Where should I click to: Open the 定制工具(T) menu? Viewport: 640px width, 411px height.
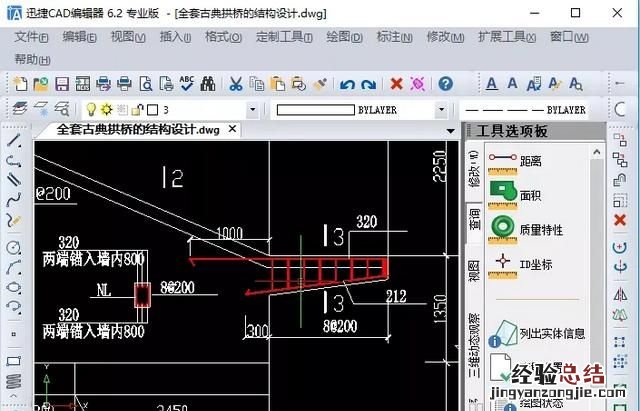coord(284,37)
